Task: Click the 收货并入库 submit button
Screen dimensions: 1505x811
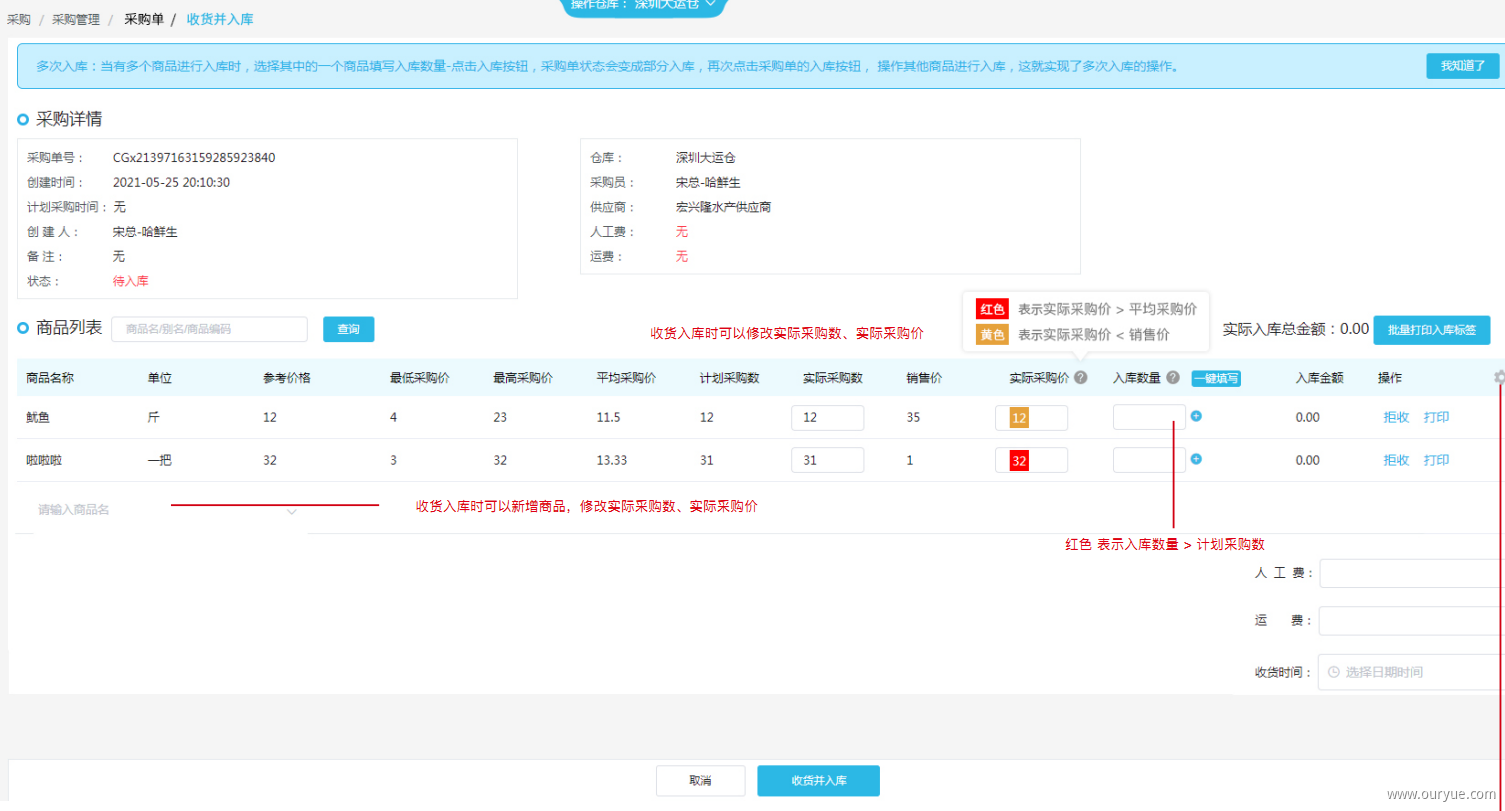Action: pos(818,781)
